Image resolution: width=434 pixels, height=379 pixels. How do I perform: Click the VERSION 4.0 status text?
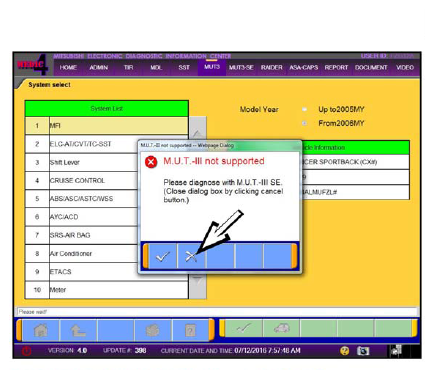[67, 351]
